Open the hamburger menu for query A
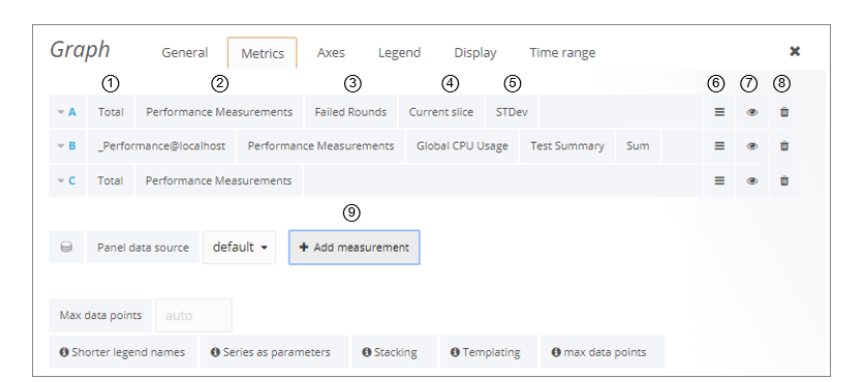 point(719,112)
